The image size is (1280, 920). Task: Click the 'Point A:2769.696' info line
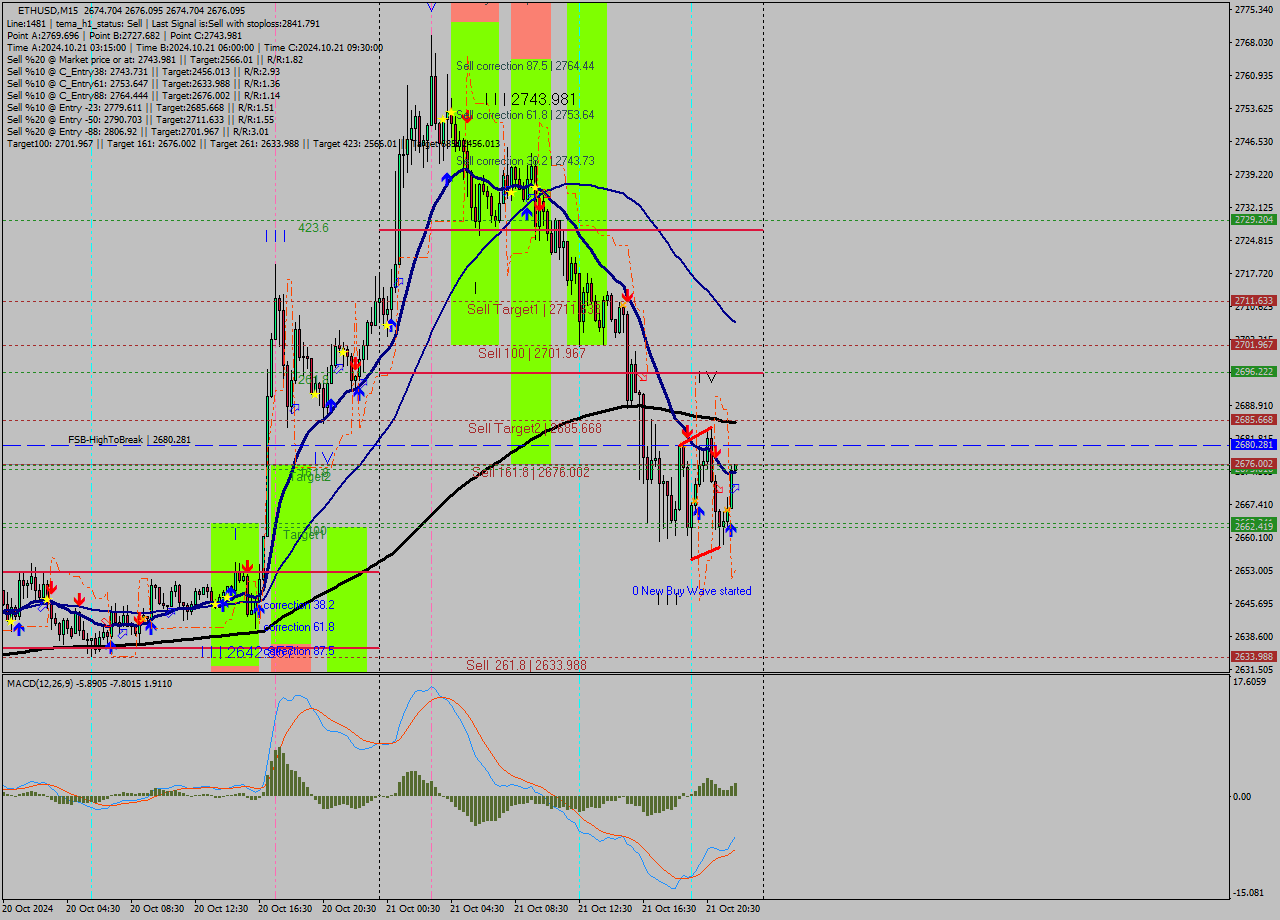(x=124, y=35)
